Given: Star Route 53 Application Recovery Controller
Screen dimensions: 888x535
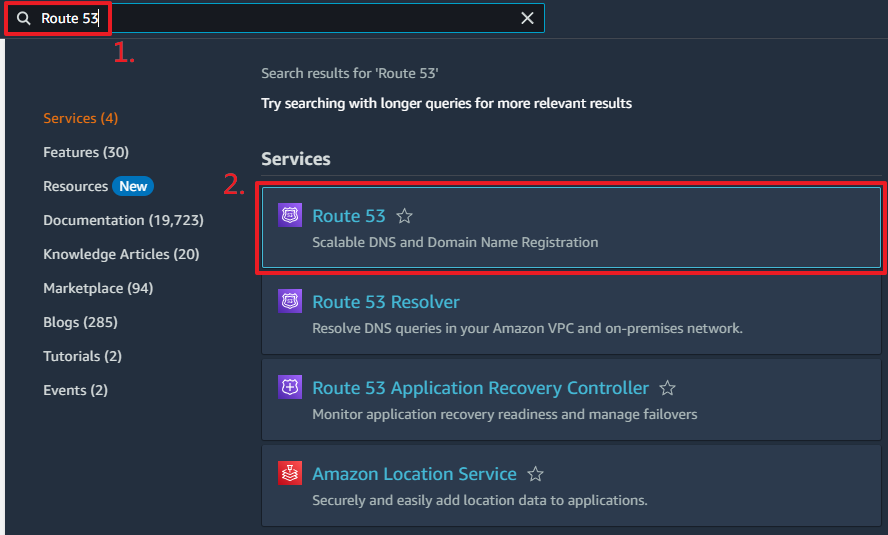Looking at the screenshot, I should [x=668, y=388].
